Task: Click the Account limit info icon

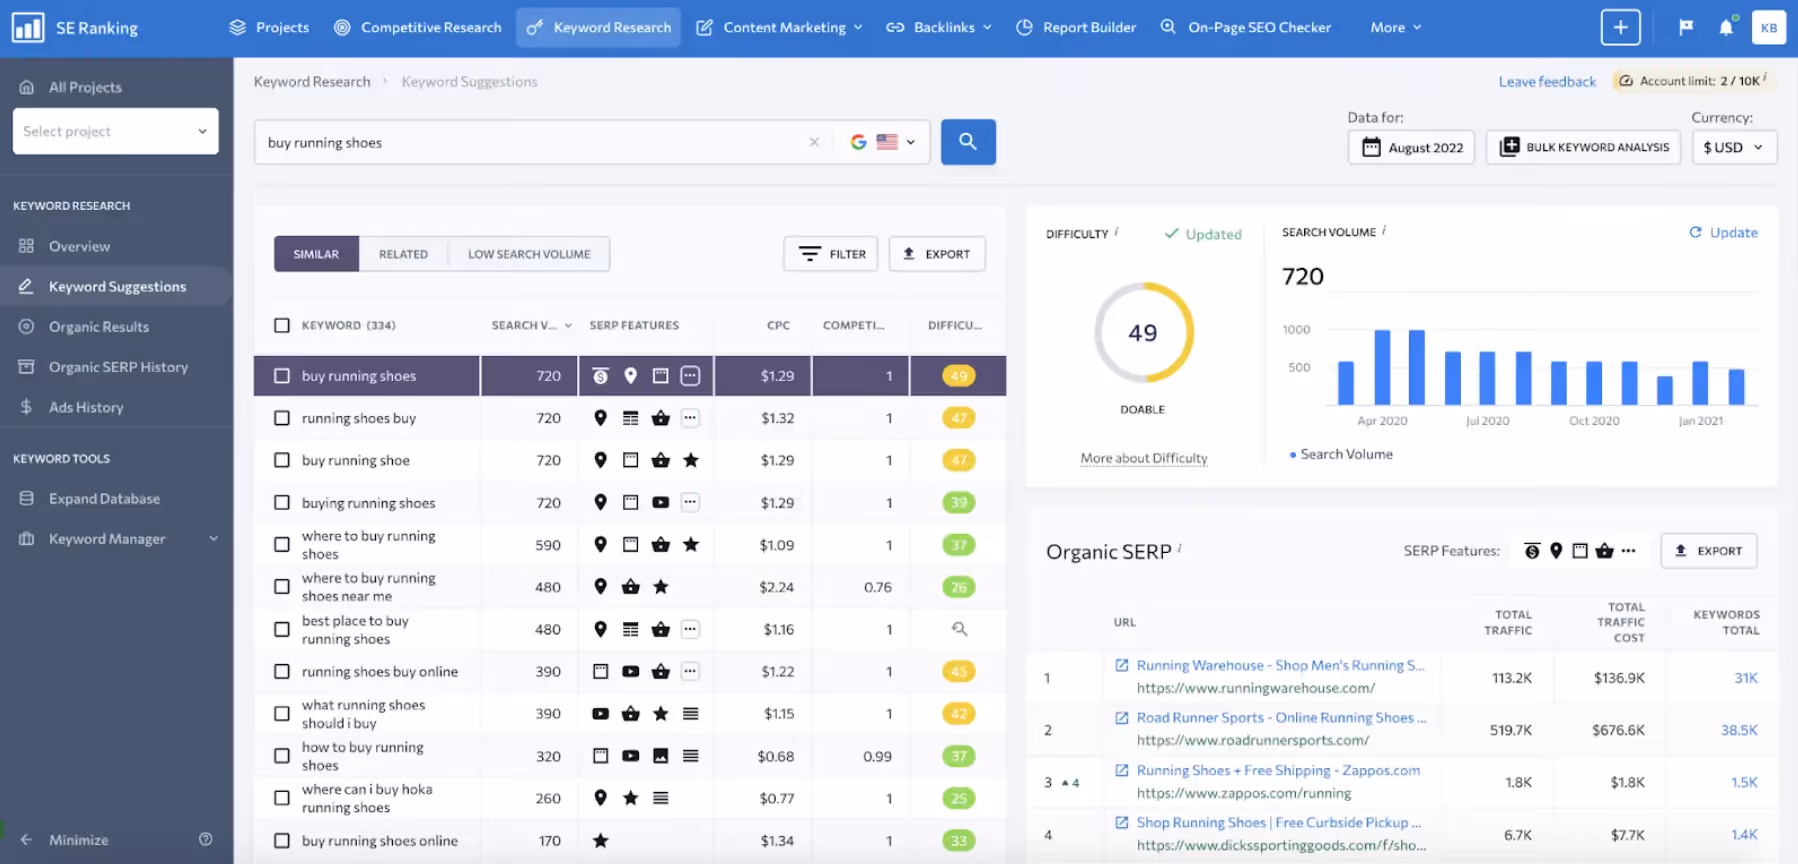Action: coord(1765,77)
